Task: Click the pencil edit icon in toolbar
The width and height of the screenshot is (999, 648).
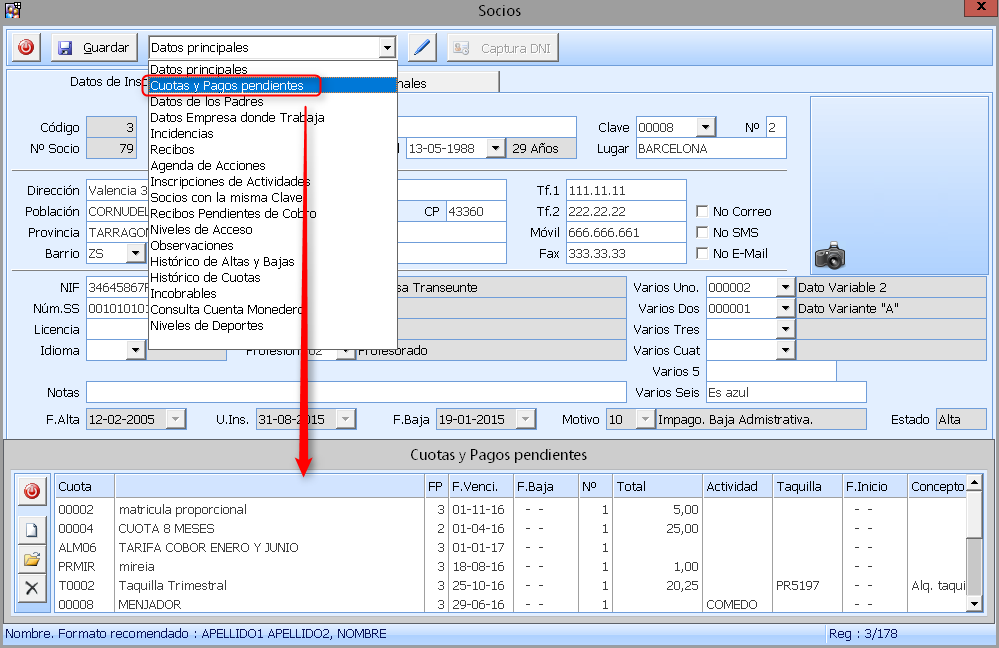Action: tap(421, 48)
